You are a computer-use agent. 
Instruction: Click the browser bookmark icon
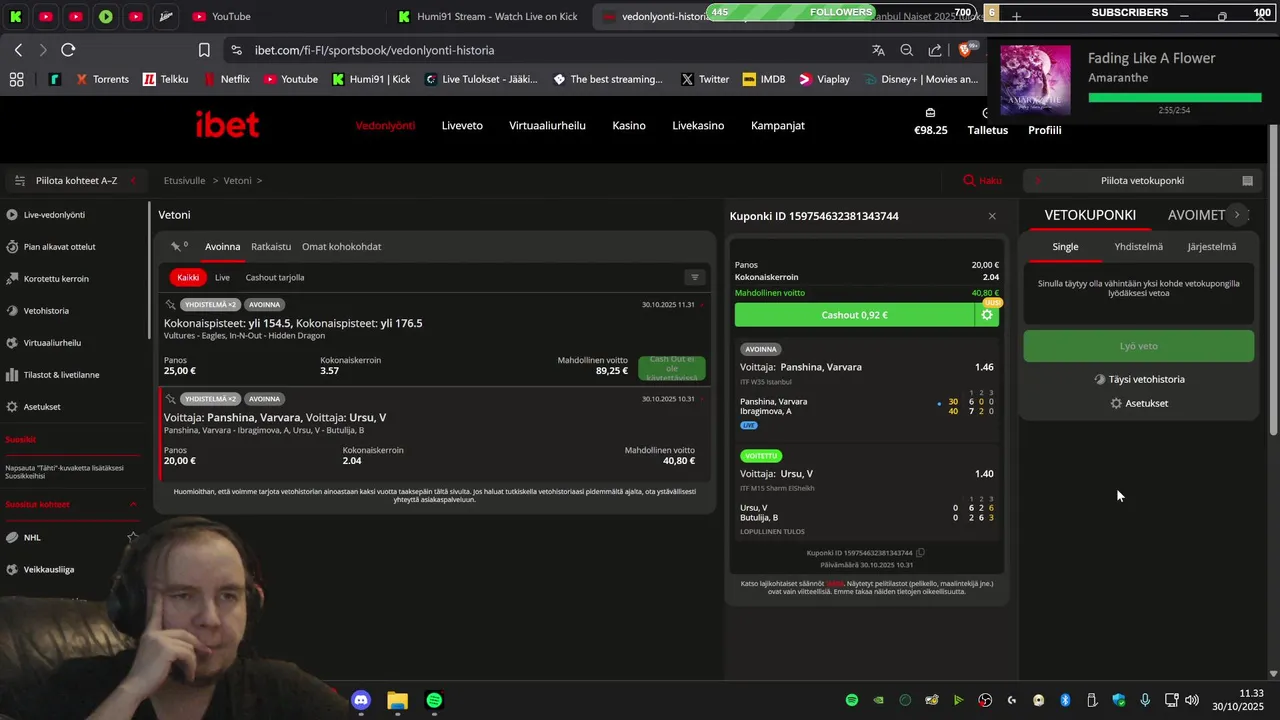click(204, 50)
